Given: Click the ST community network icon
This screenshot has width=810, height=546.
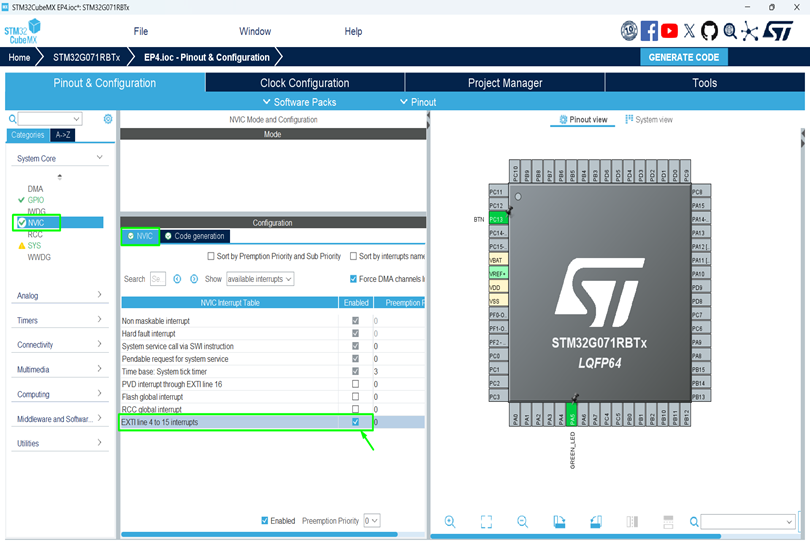Looking at the screenshot, I should [749, 32].
